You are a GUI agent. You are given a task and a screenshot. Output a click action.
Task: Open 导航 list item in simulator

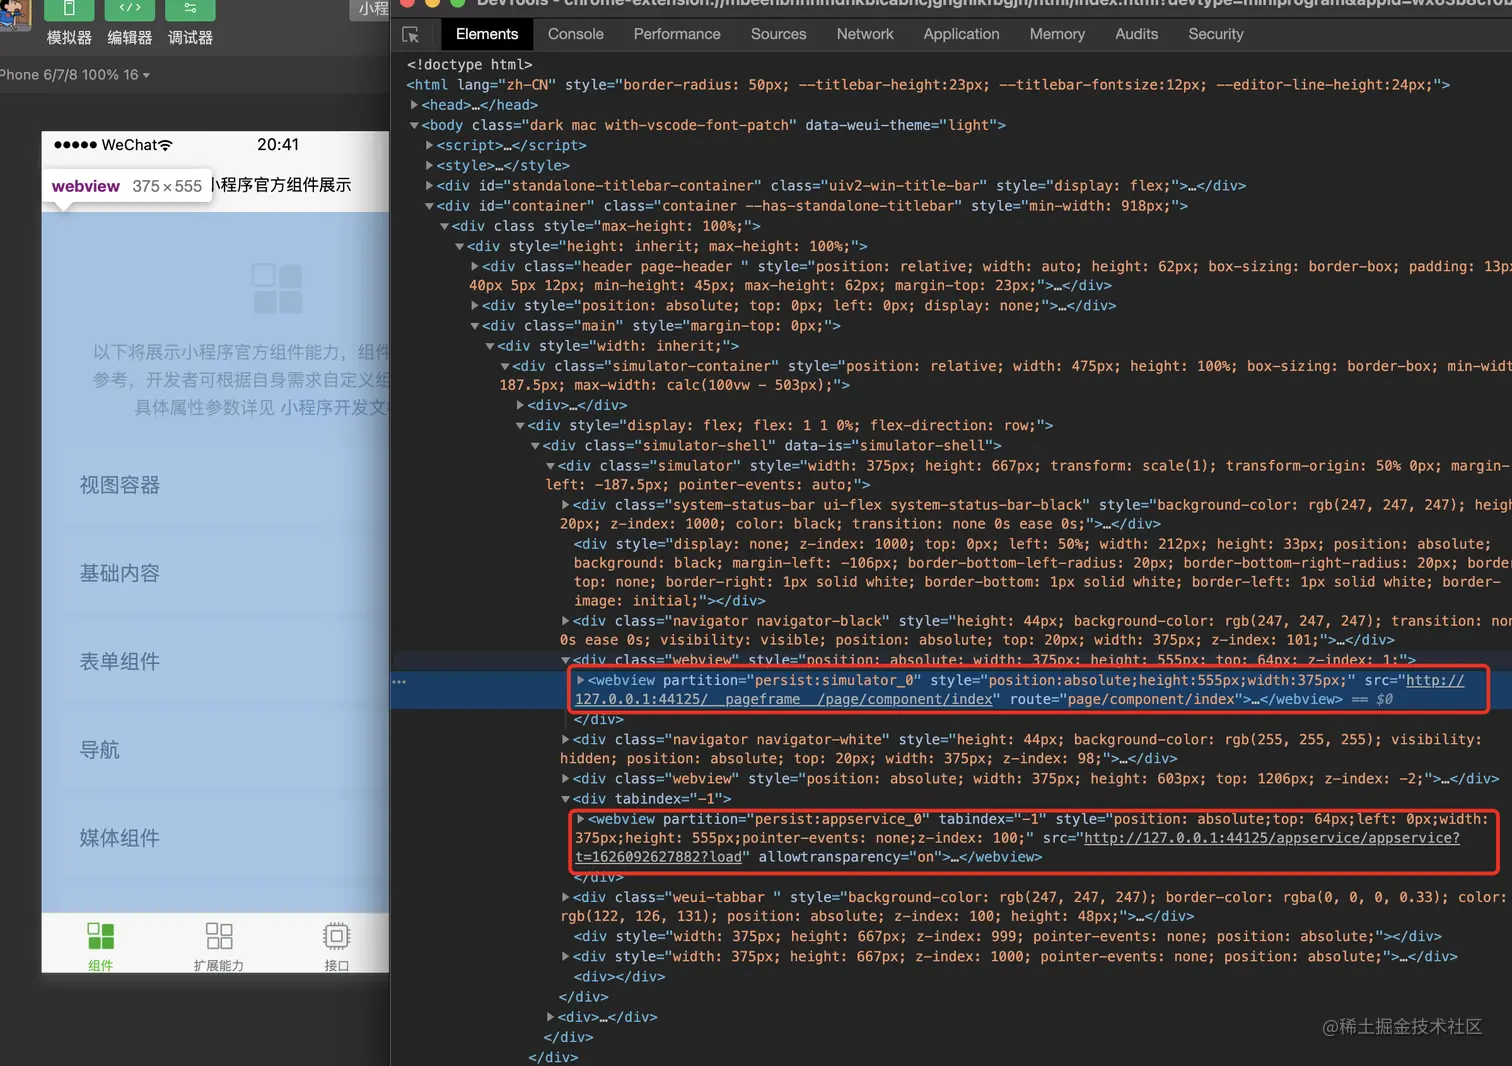[225, 750]
